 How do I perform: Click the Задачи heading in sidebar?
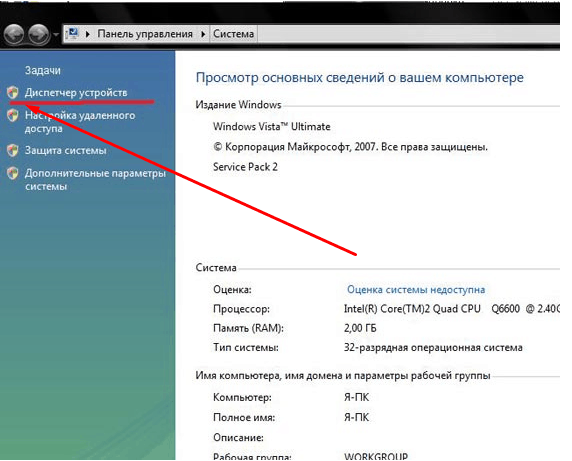[43, 70]
